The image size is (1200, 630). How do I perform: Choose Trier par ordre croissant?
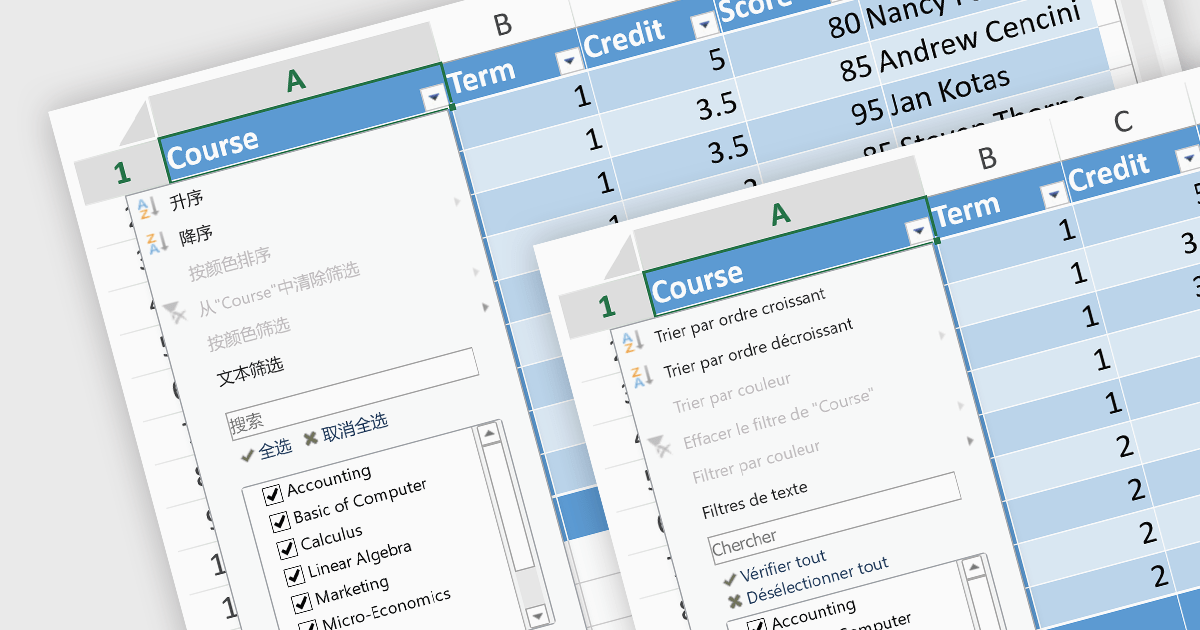[x=740, y=316]
